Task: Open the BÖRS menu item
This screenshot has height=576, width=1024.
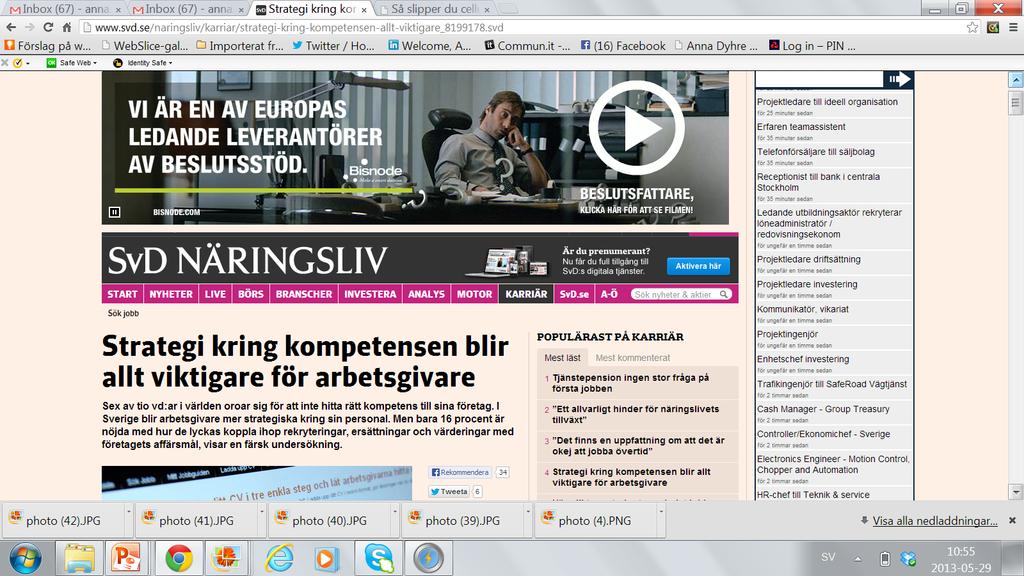Action: (251, 294)
